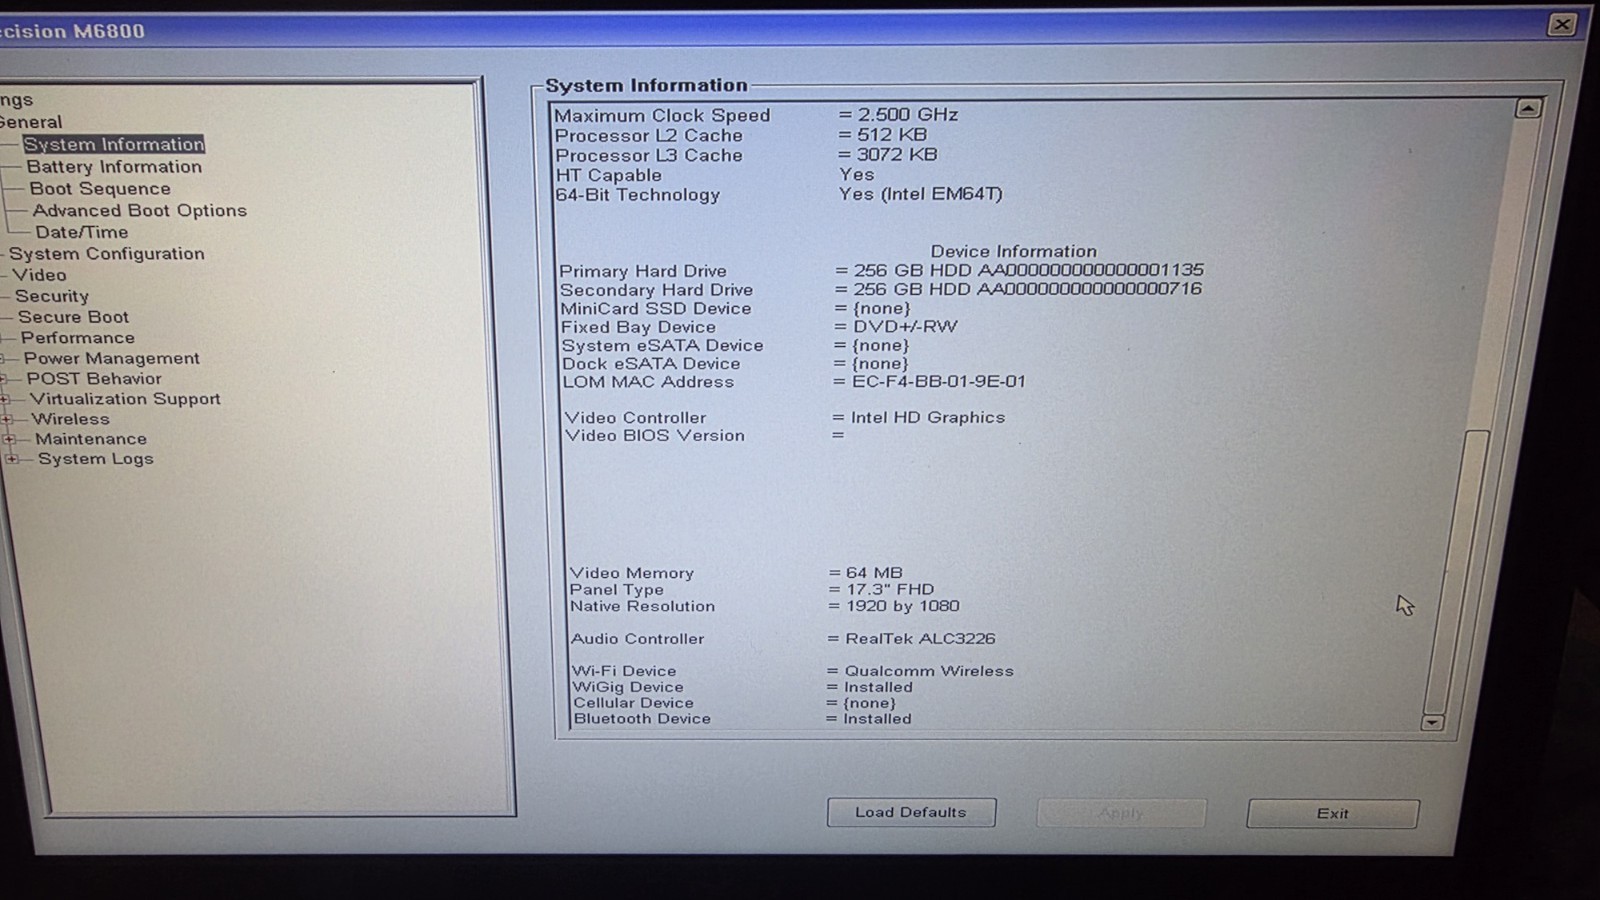Screen dimensions: 1600x900
Task: Click Processor L3 Cache row
Action: (x=747, y=155)
